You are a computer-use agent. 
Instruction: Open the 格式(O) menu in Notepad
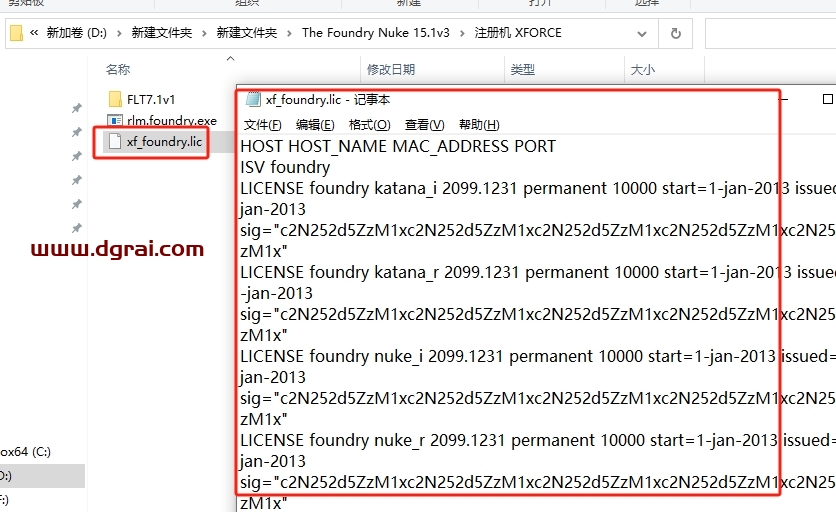pos(369,125)
